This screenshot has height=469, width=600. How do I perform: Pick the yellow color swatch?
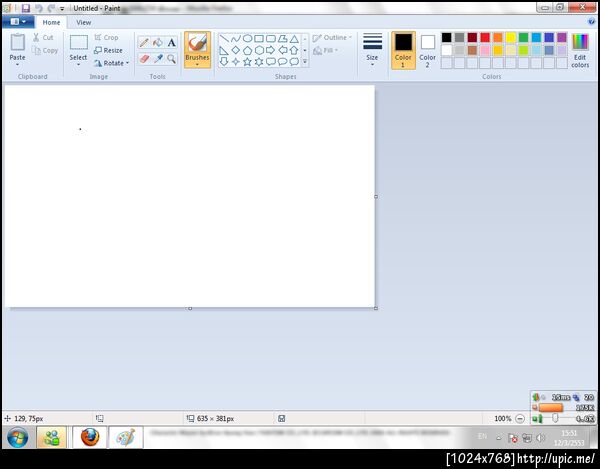511,37
